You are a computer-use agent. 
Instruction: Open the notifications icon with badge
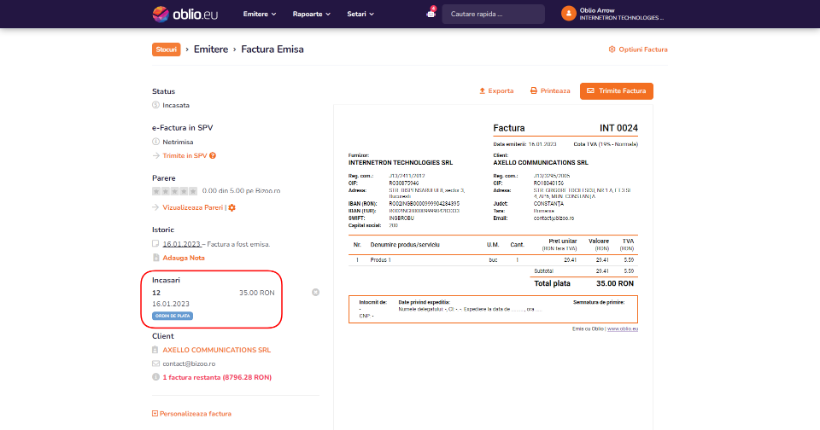[x=431, y=13]
